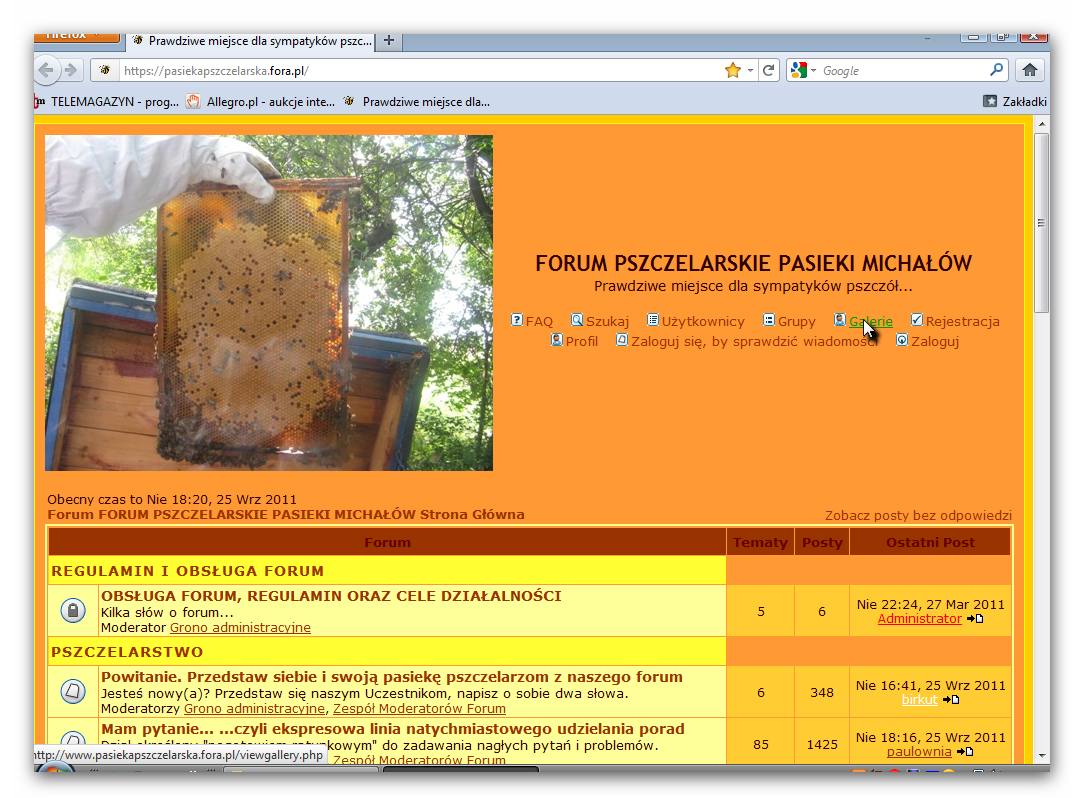The image size is (1076, 798).
Task: Click the site favicon in the address bar
Action: click(x=104, y=70)
